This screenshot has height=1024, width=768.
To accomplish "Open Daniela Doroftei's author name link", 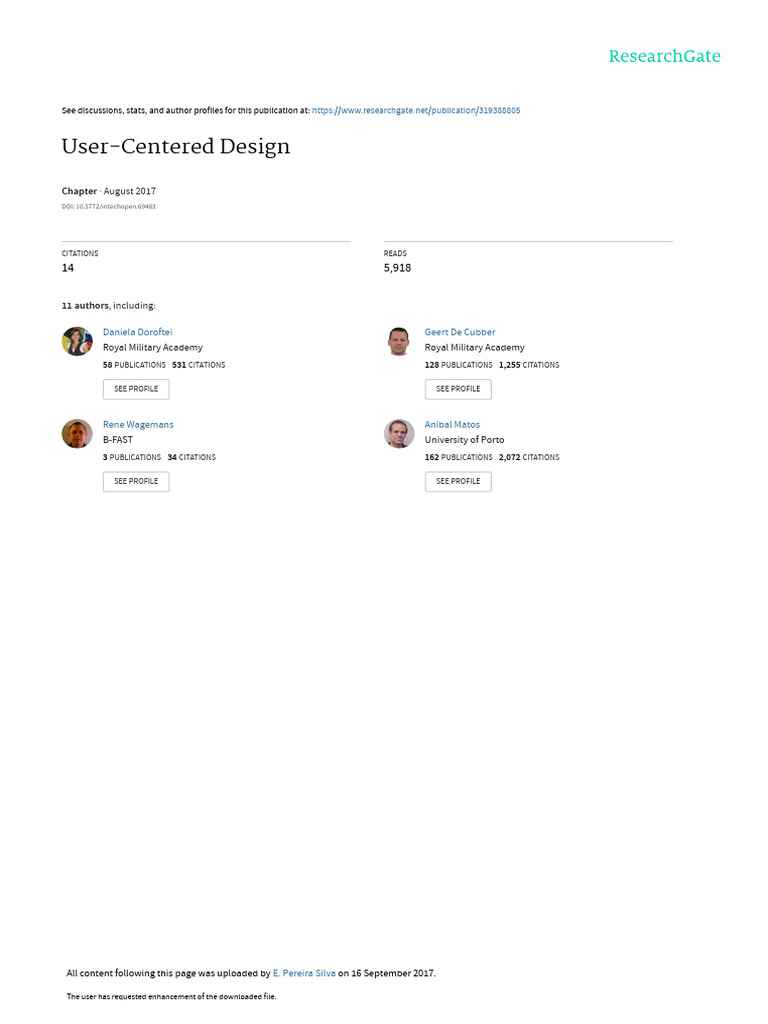I will coord(138,332).
